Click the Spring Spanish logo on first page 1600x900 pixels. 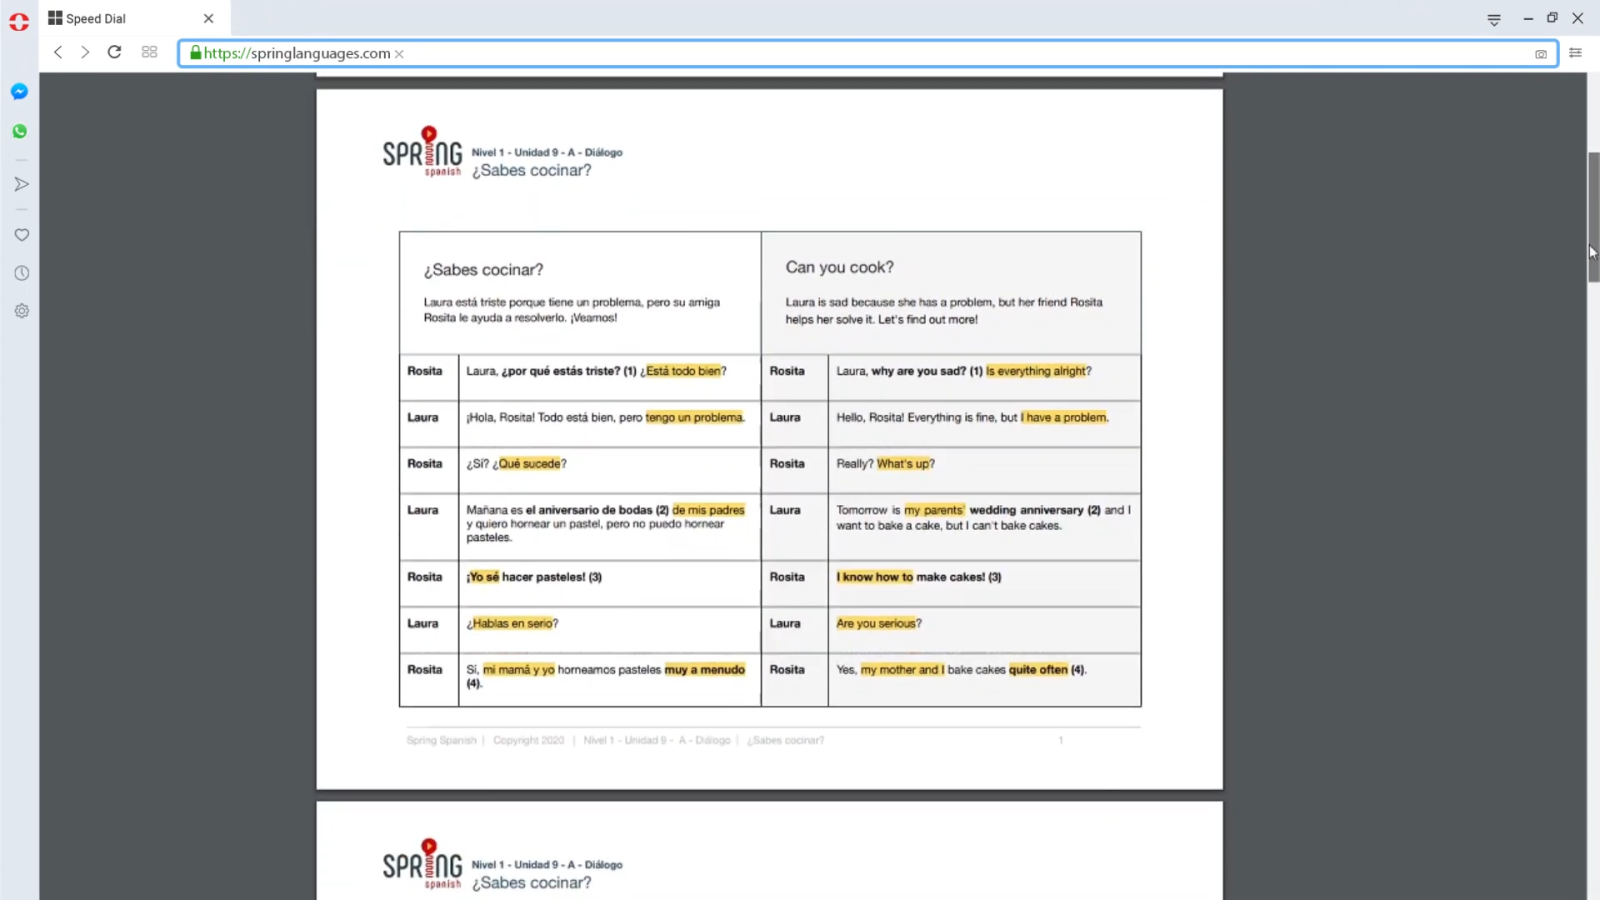click(422, 152)
